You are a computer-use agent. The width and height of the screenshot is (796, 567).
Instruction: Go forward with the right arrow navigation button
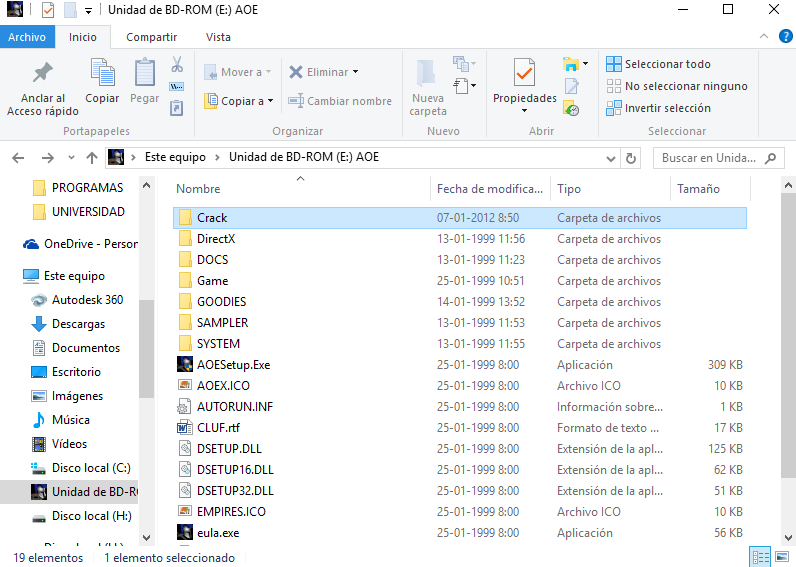(47, 158)
